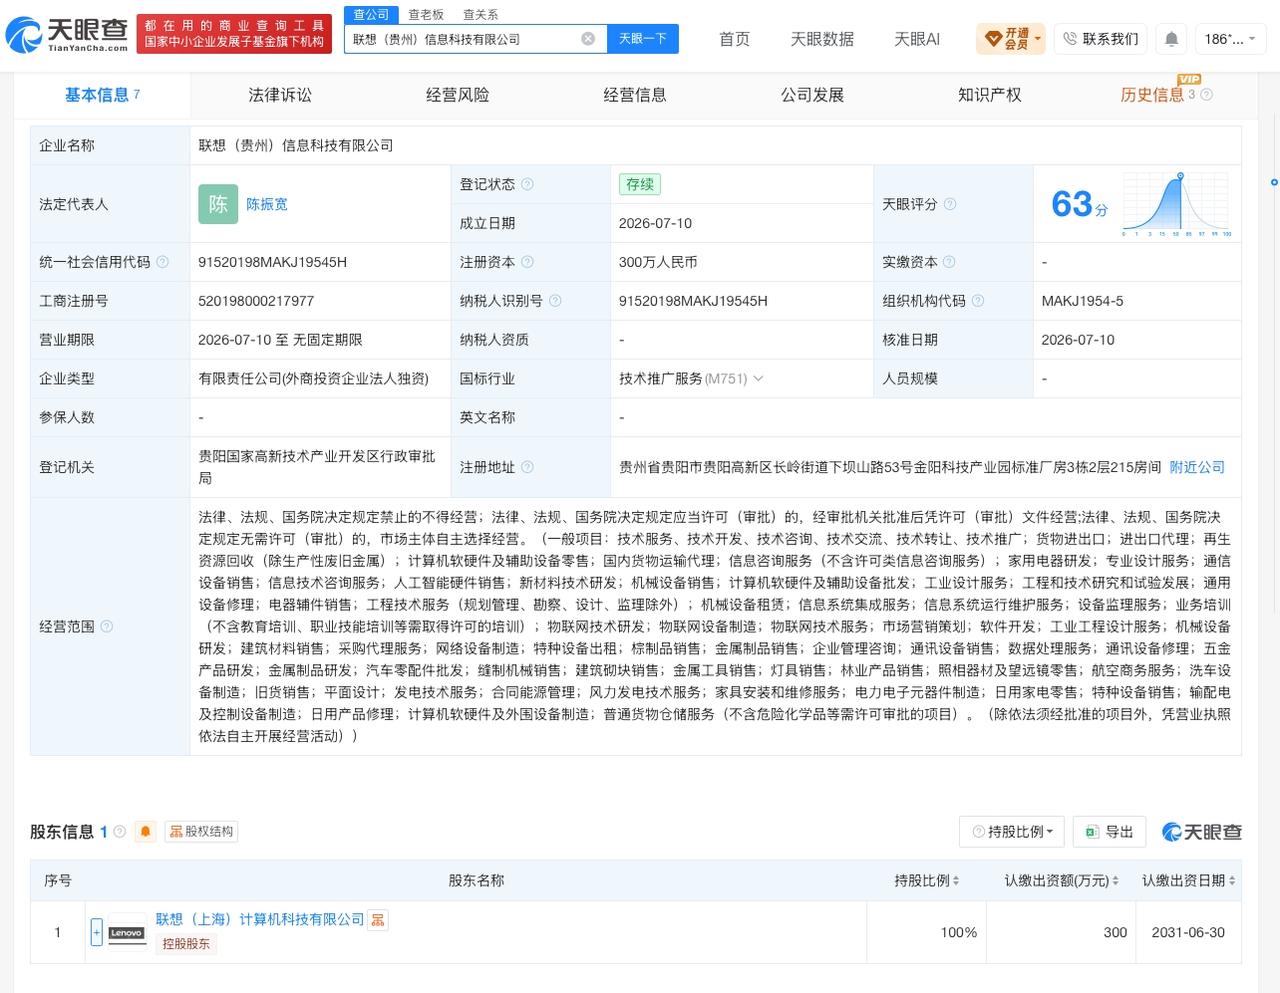Viewport: 1280px width, 993px height.
Task: Open 持股比例 filter dropdown
Action: (x=1012, y=831)
